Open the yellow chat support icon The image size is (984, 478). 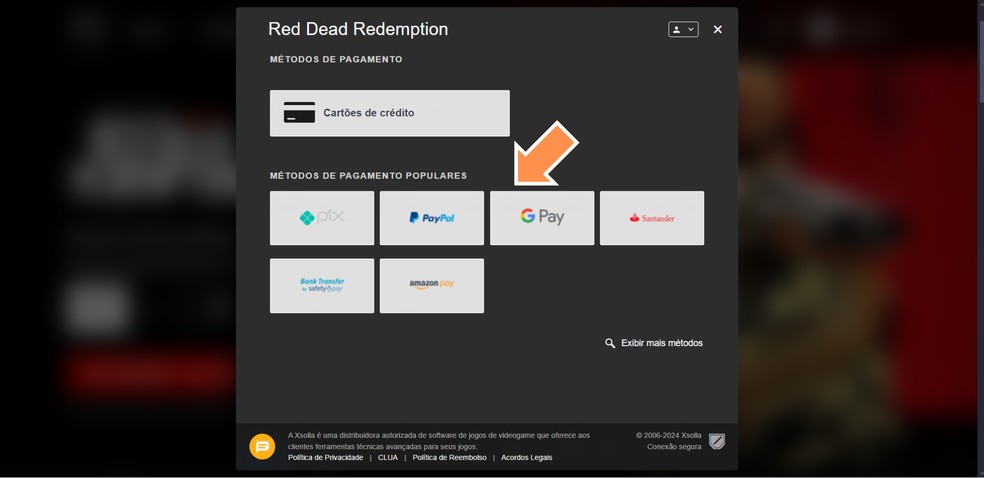coord(262,447)
